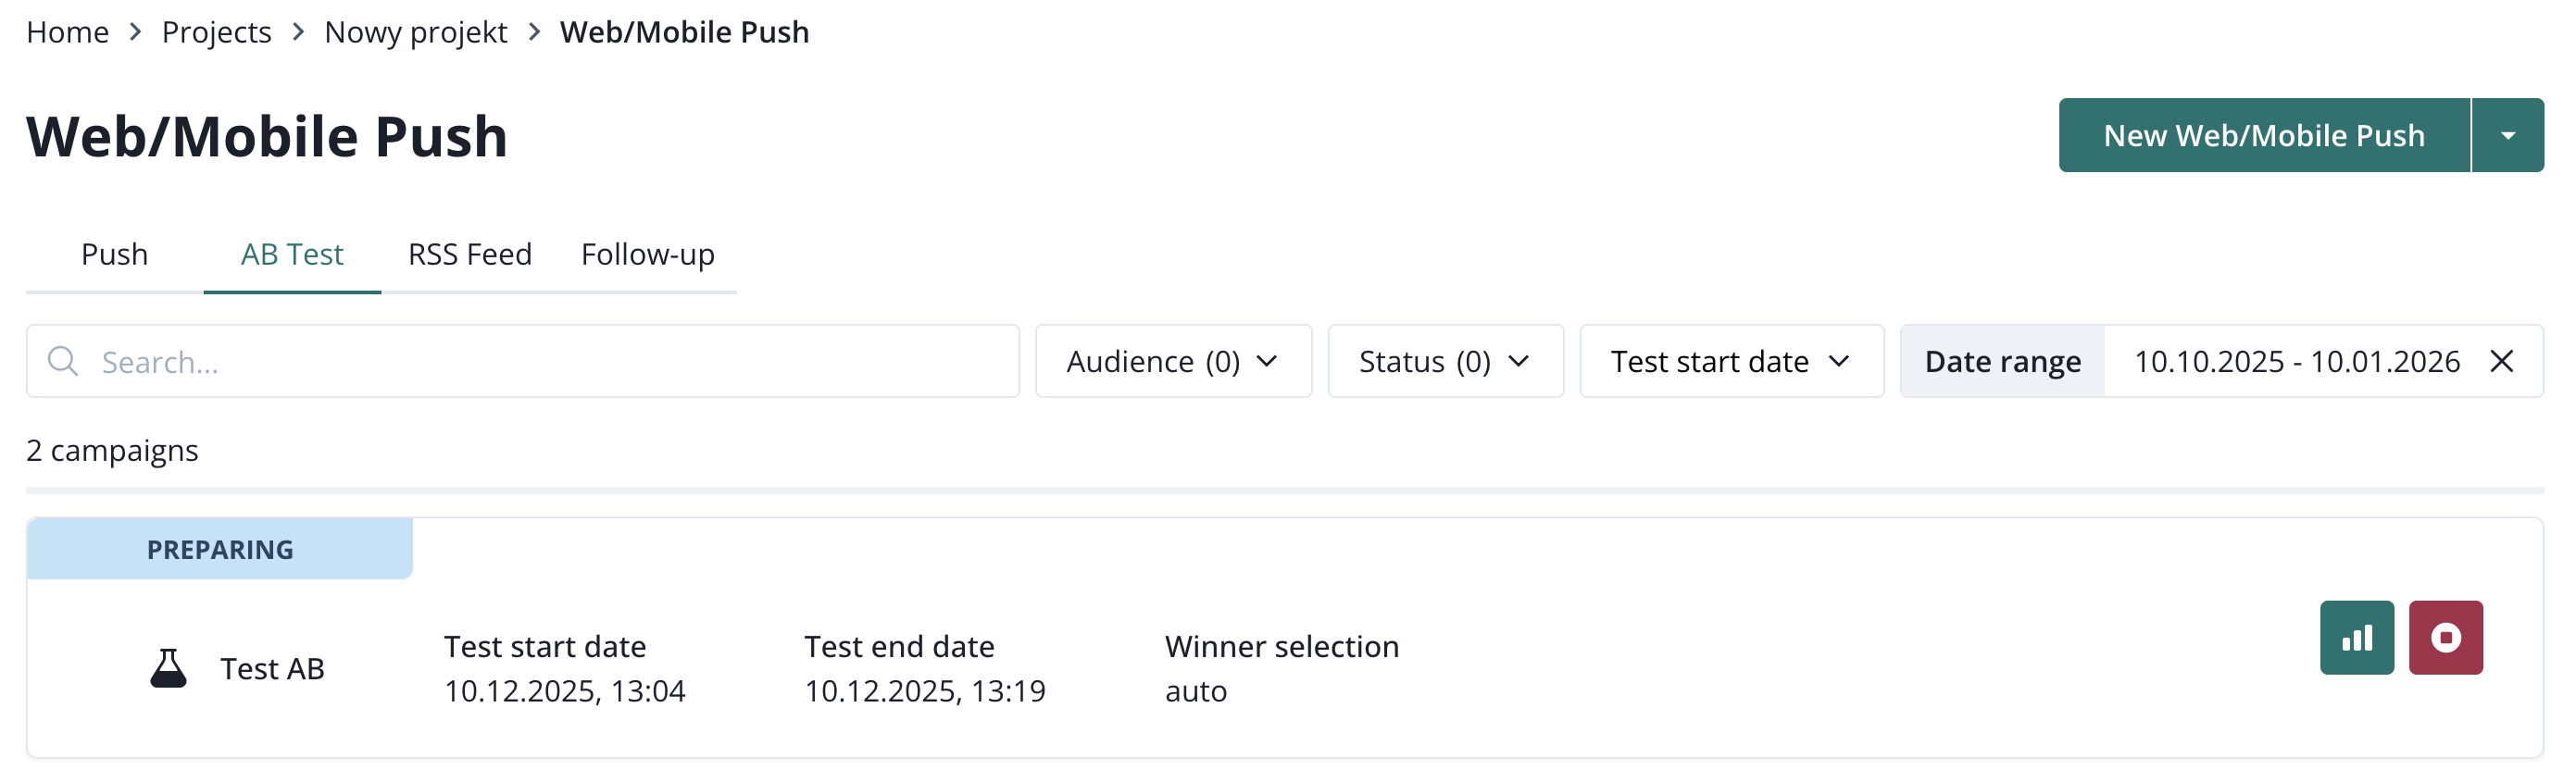Image resolution: width=2576 pixels, height=770 pixels.
Task: Click the search magnifier icon
Action: tap(63, 361)
